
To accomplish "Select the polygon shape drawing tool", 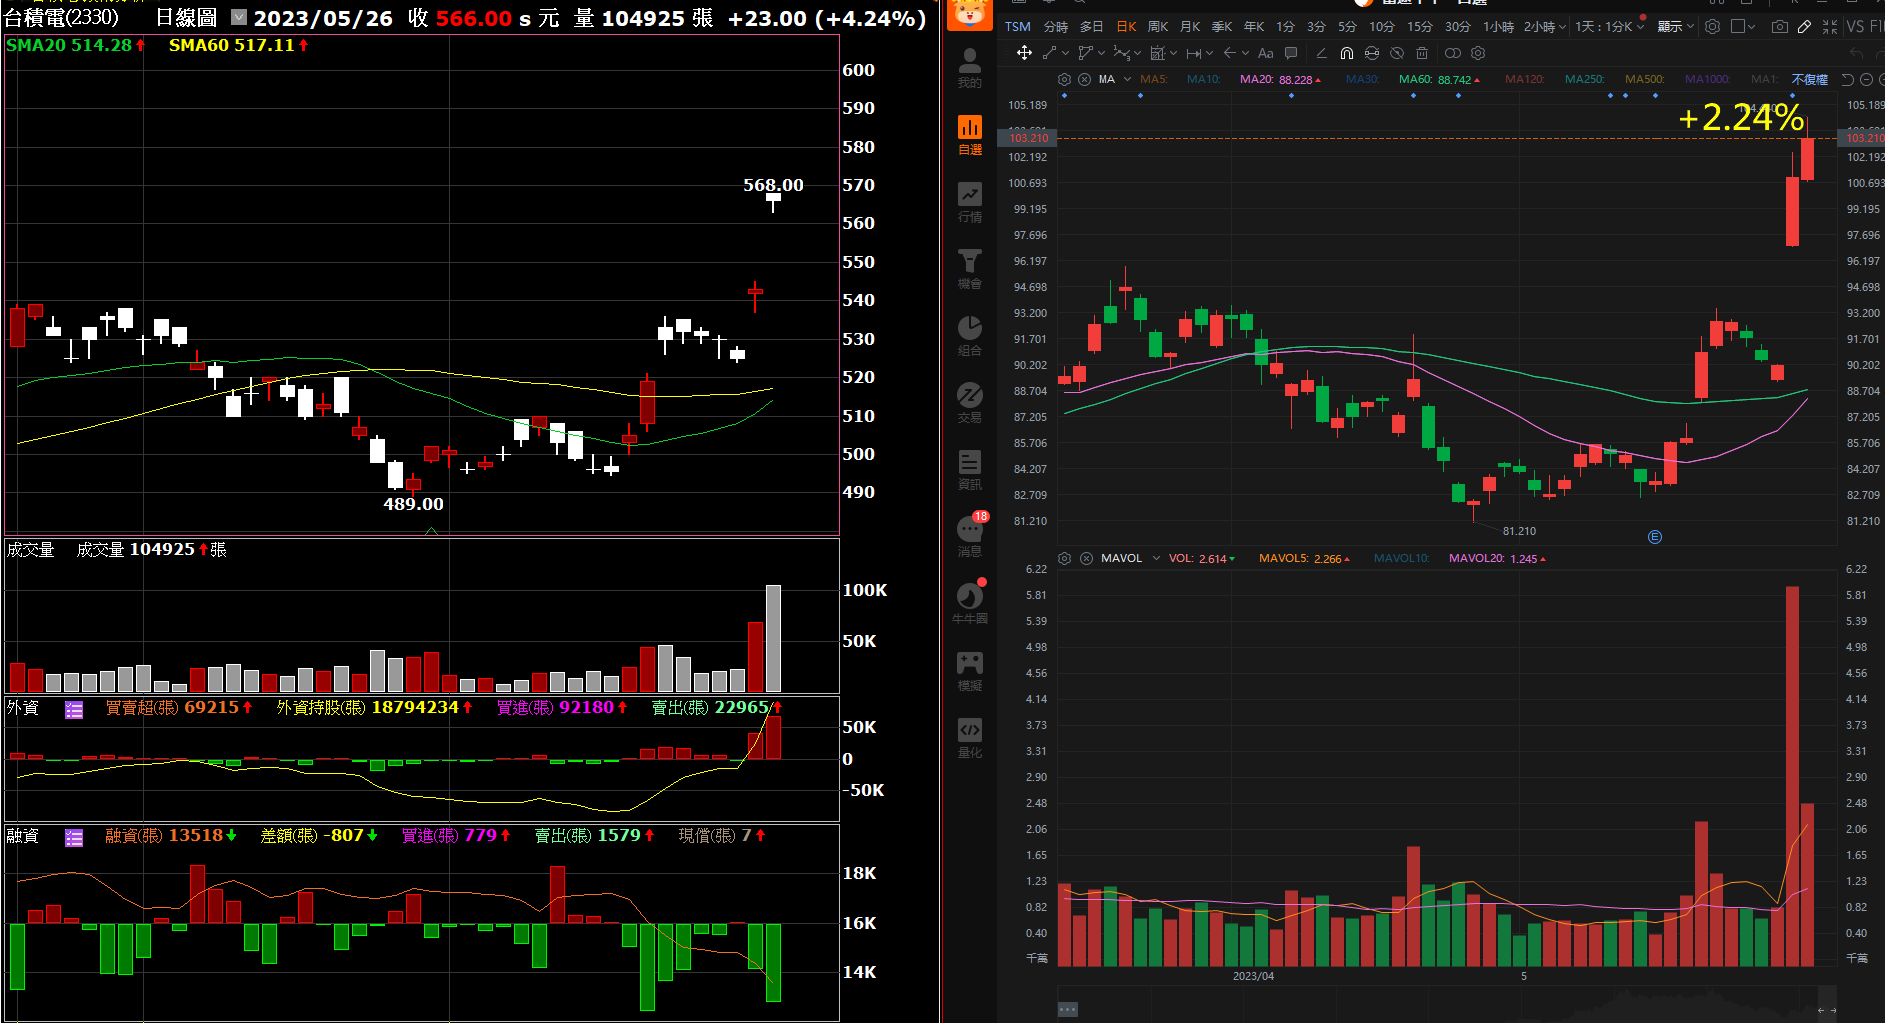I will tap(1085, 53).
